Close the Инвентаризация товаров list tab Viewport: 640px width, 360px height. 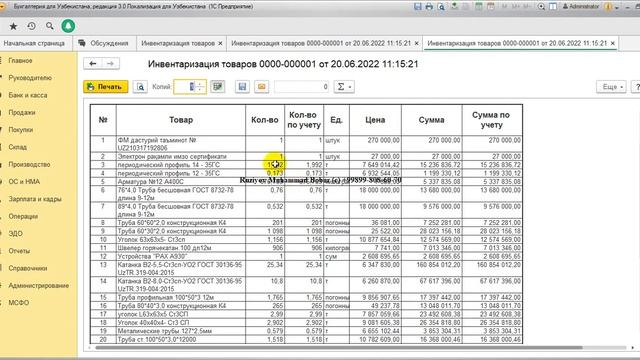[220, 43]
